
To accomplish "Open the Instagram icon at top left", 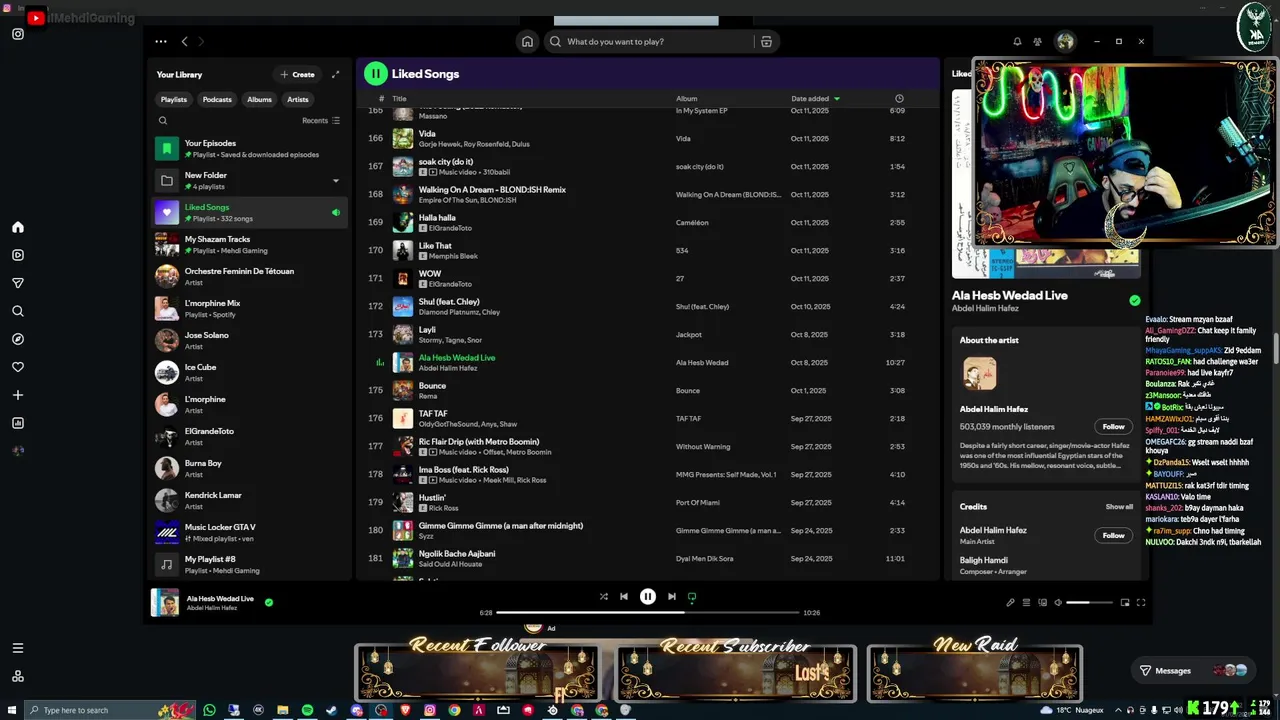I will (x=18, y=34).
